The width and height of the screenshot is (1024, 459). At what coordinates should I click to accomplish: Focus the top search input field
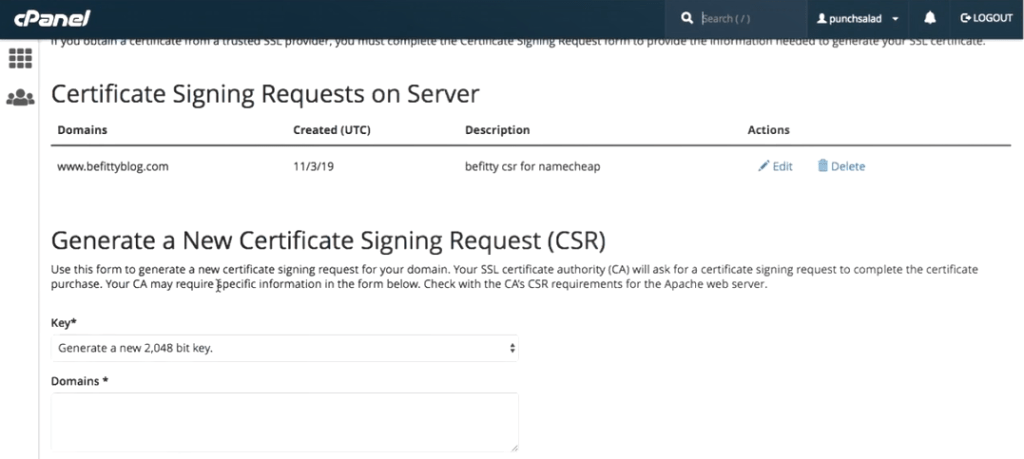(x=751, y=18)
